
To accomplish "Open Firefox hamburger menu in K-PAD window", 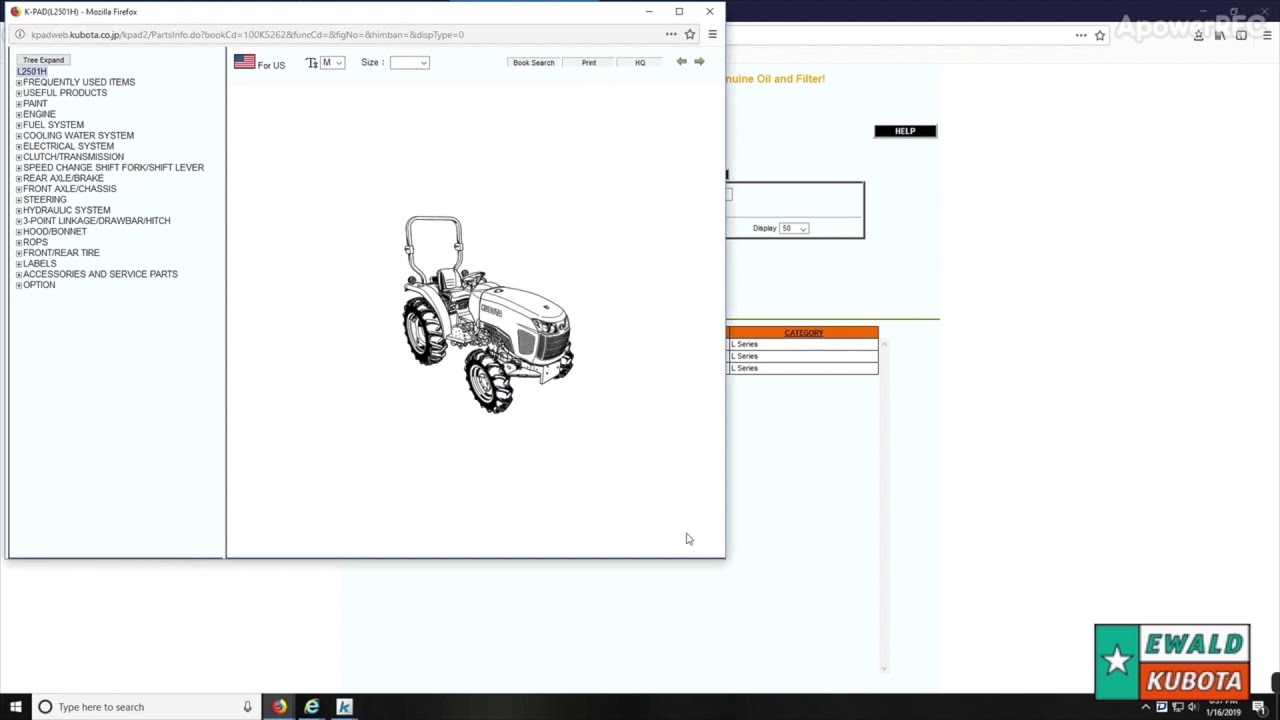I will 712,34.
